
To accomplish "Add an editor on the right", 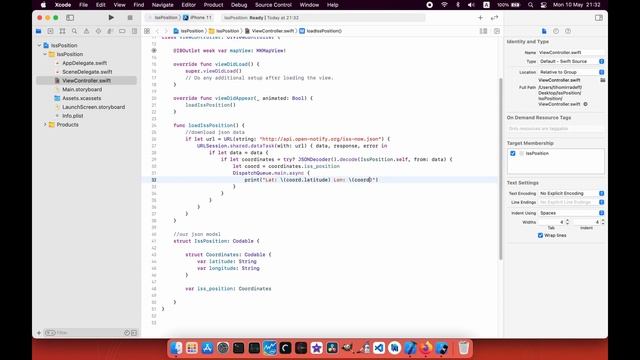I will point(497,31).
